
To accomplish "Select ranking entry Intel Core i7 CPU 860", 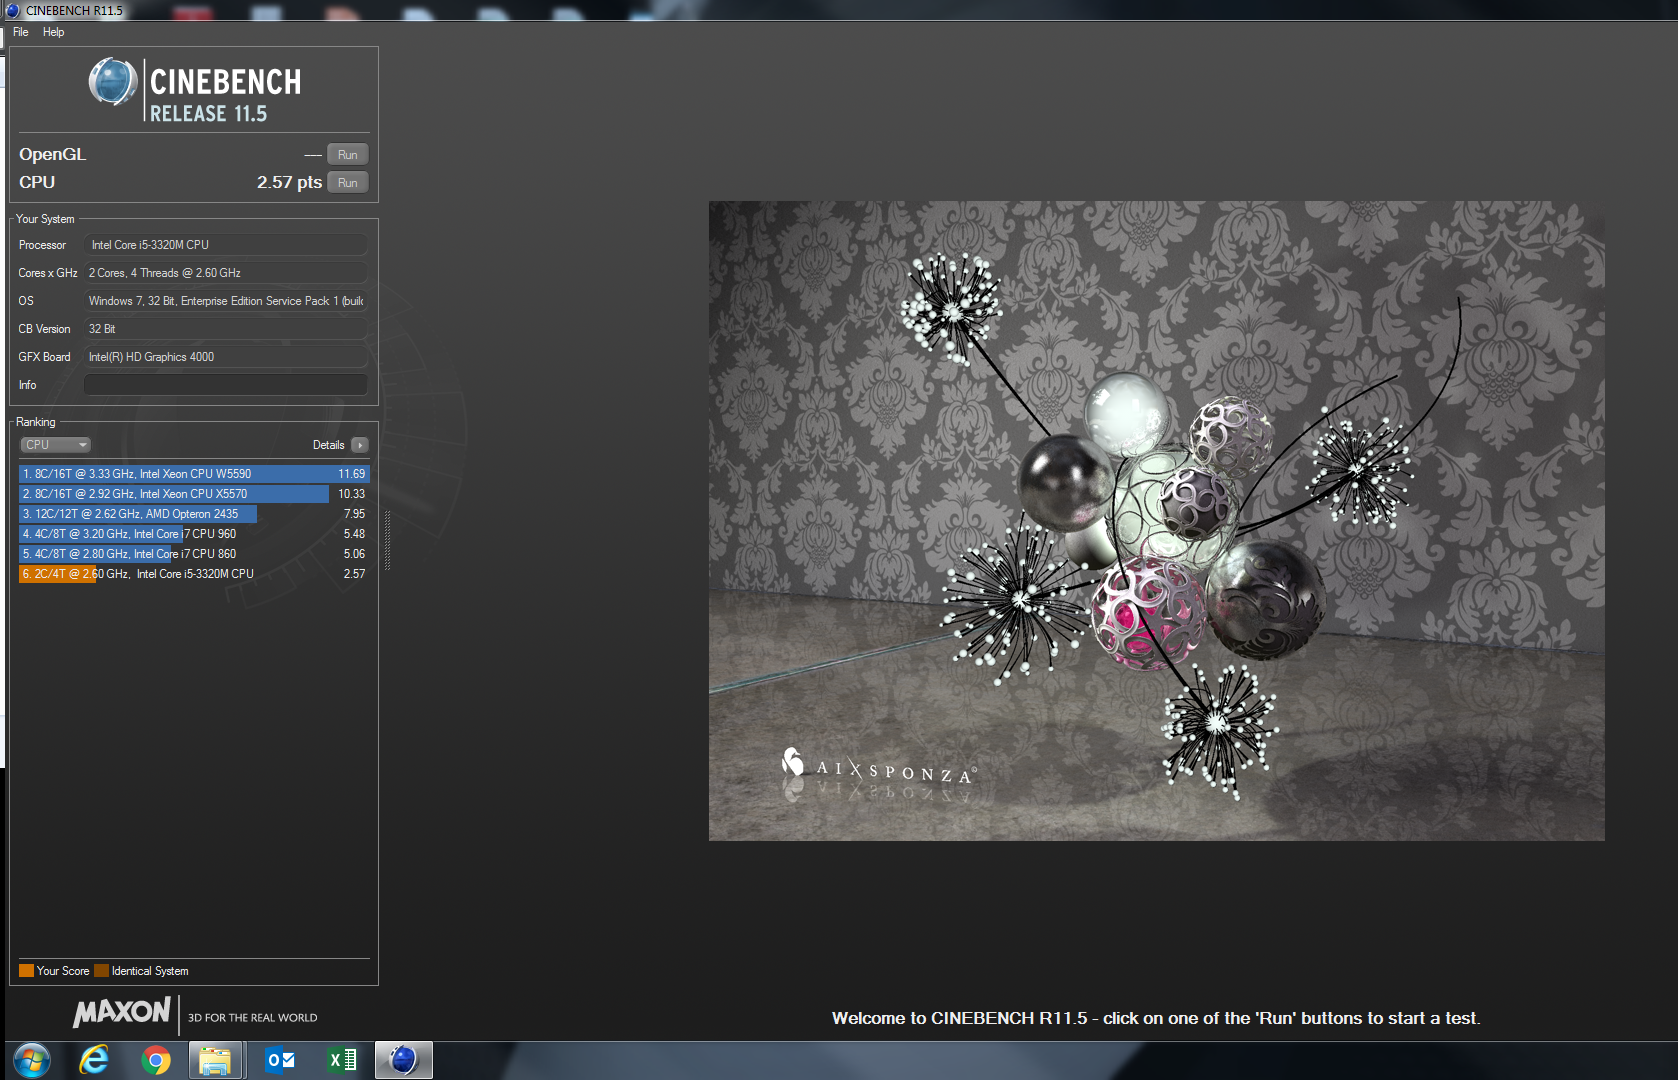I will tap(194, 554).
